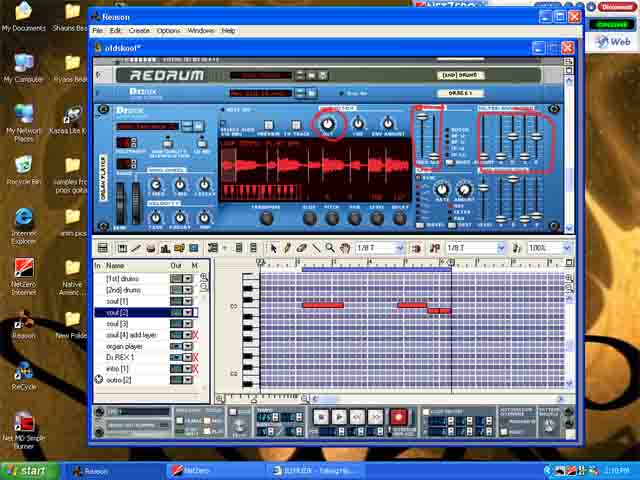Open the Windows menu
The width and height of the screenshot is (640, 480).
point(201,31)
